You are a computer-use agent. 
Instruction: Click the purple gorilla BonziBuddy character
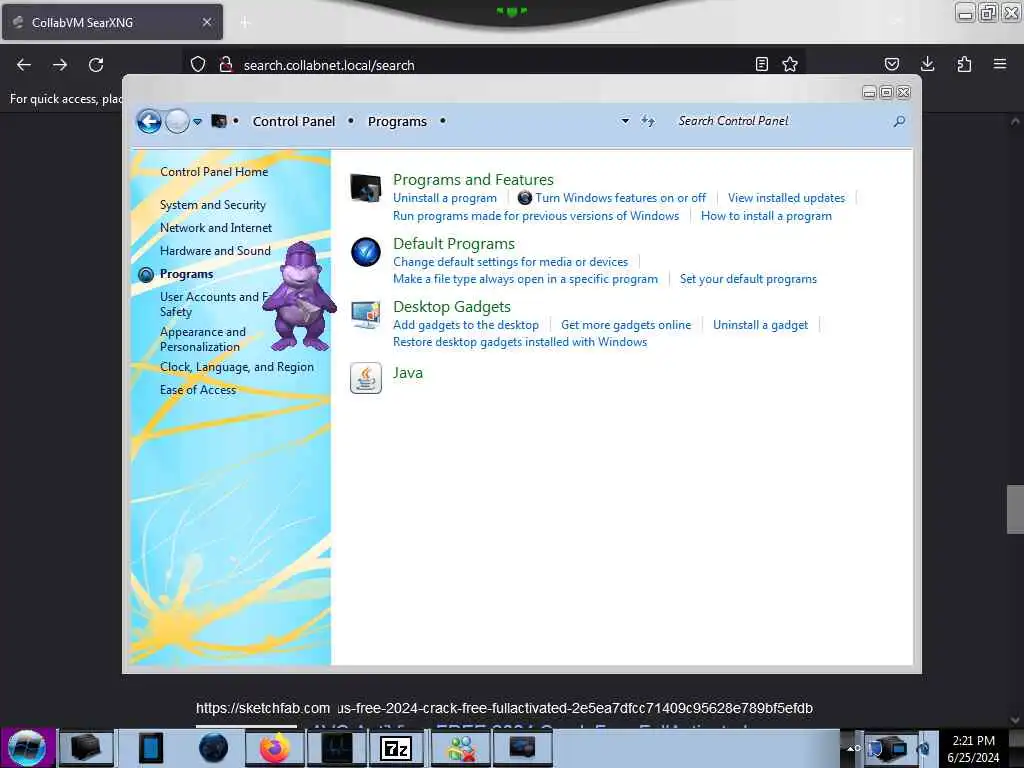point(300,296)
